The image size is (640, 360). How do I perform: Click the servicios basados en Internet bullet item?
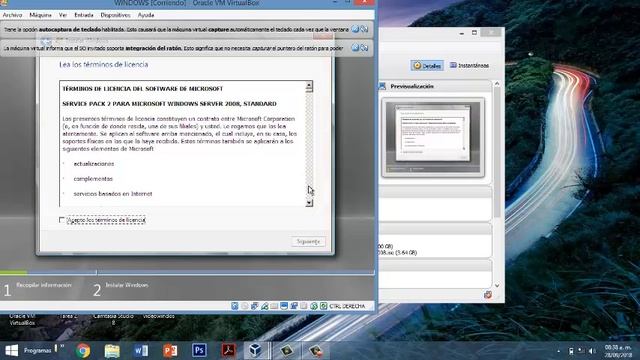113,194
